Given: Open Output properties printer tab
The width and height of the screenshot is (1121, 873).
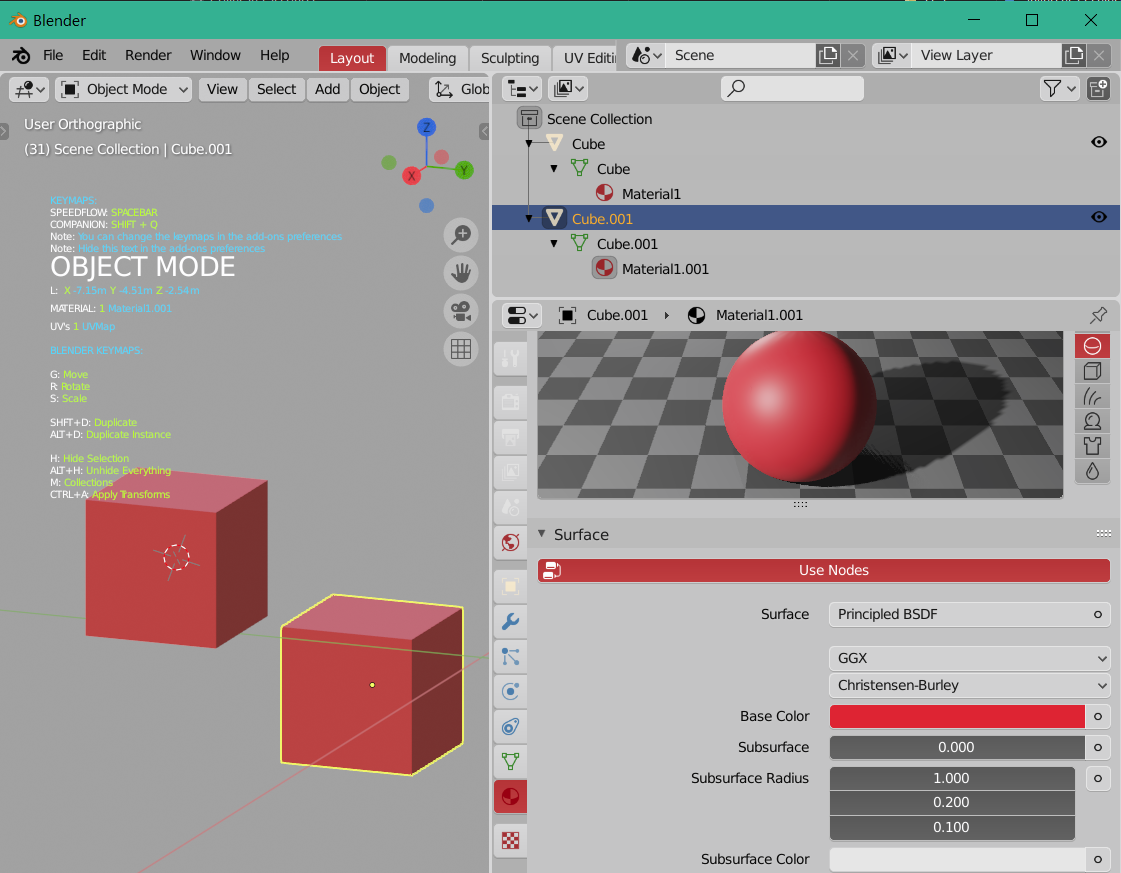Looking at the screenshot, I should [x=510, y=436].
